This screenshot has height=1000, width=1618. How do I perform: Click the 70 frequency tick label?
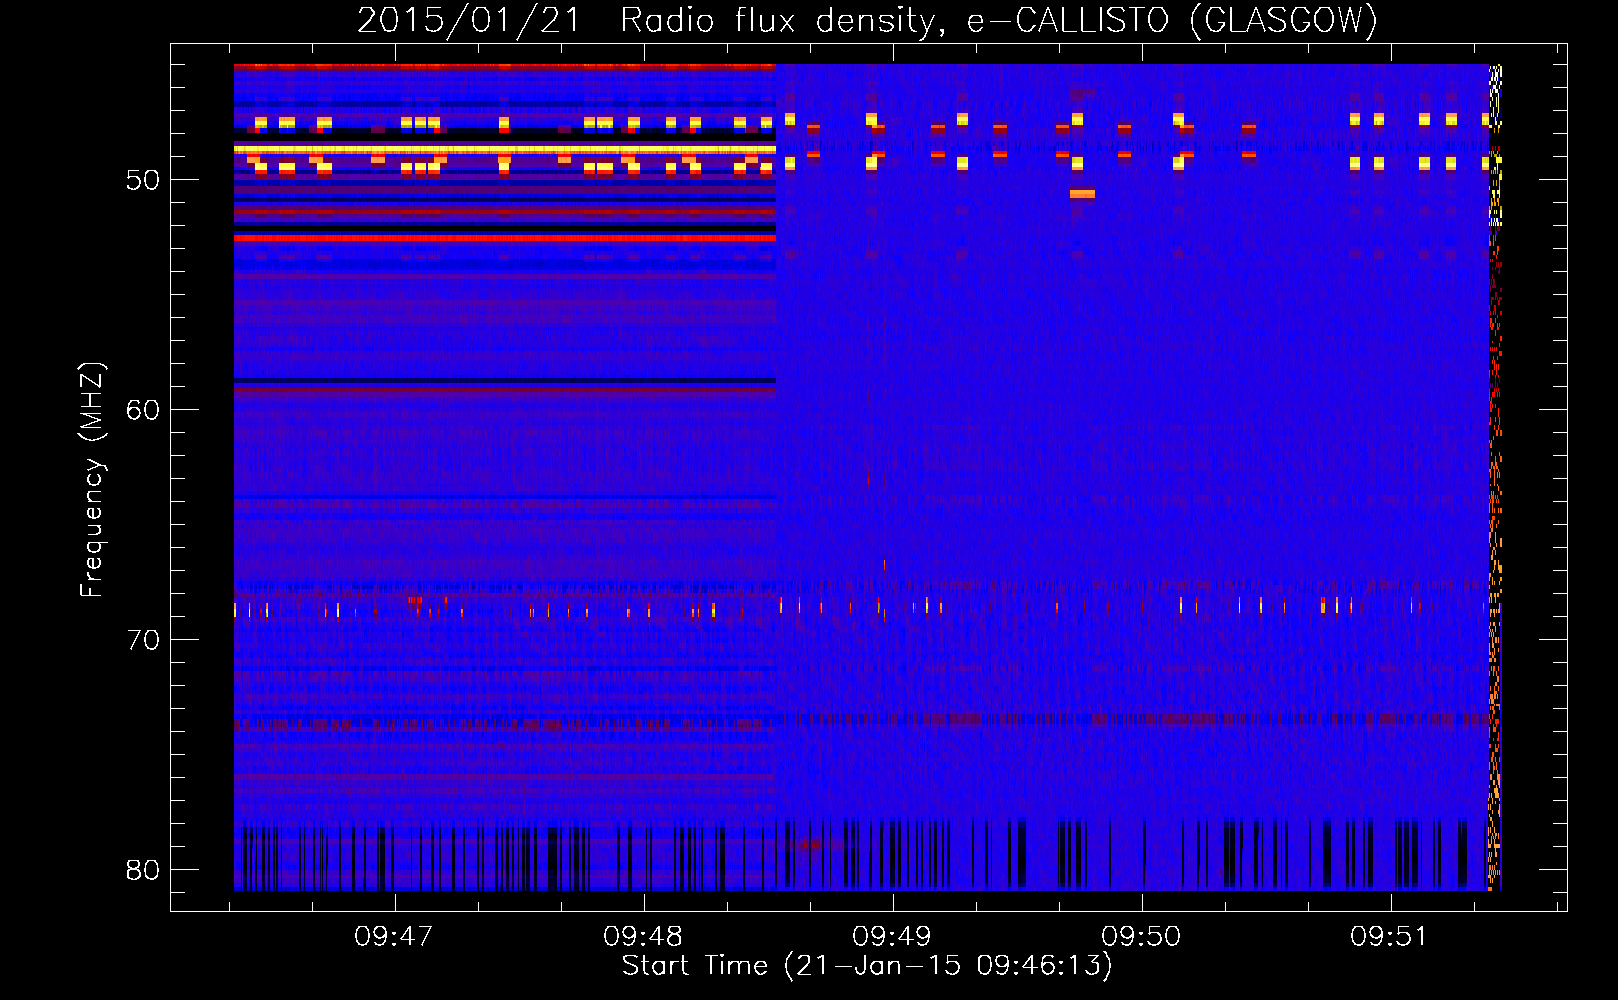(x=142, y=640)
